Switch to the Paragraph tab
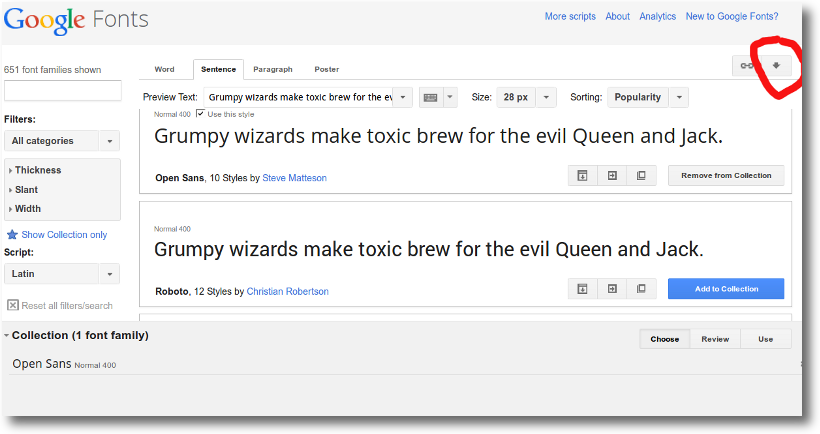 click(x=272, y=69)
